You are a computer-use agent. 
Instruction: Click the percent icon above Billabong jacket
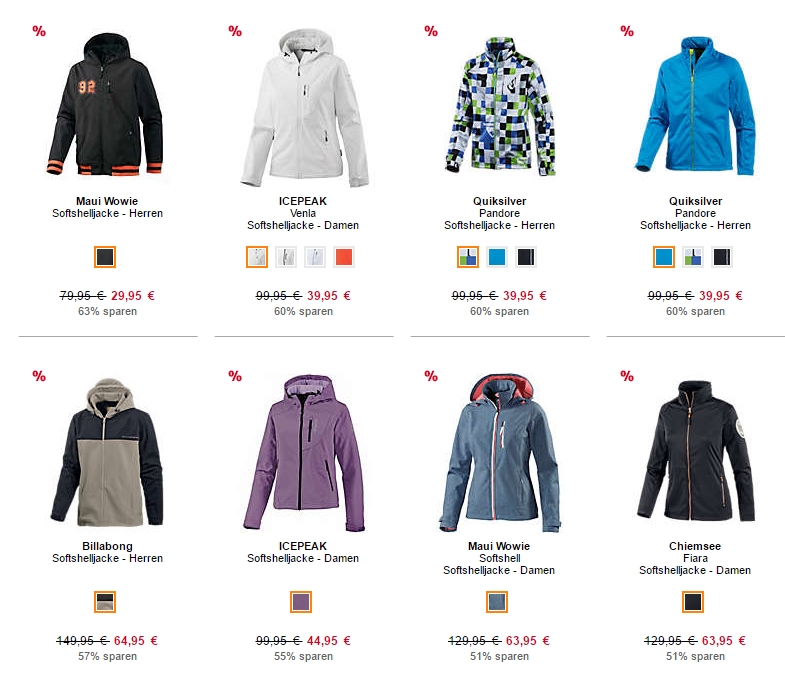pos(39,376)
